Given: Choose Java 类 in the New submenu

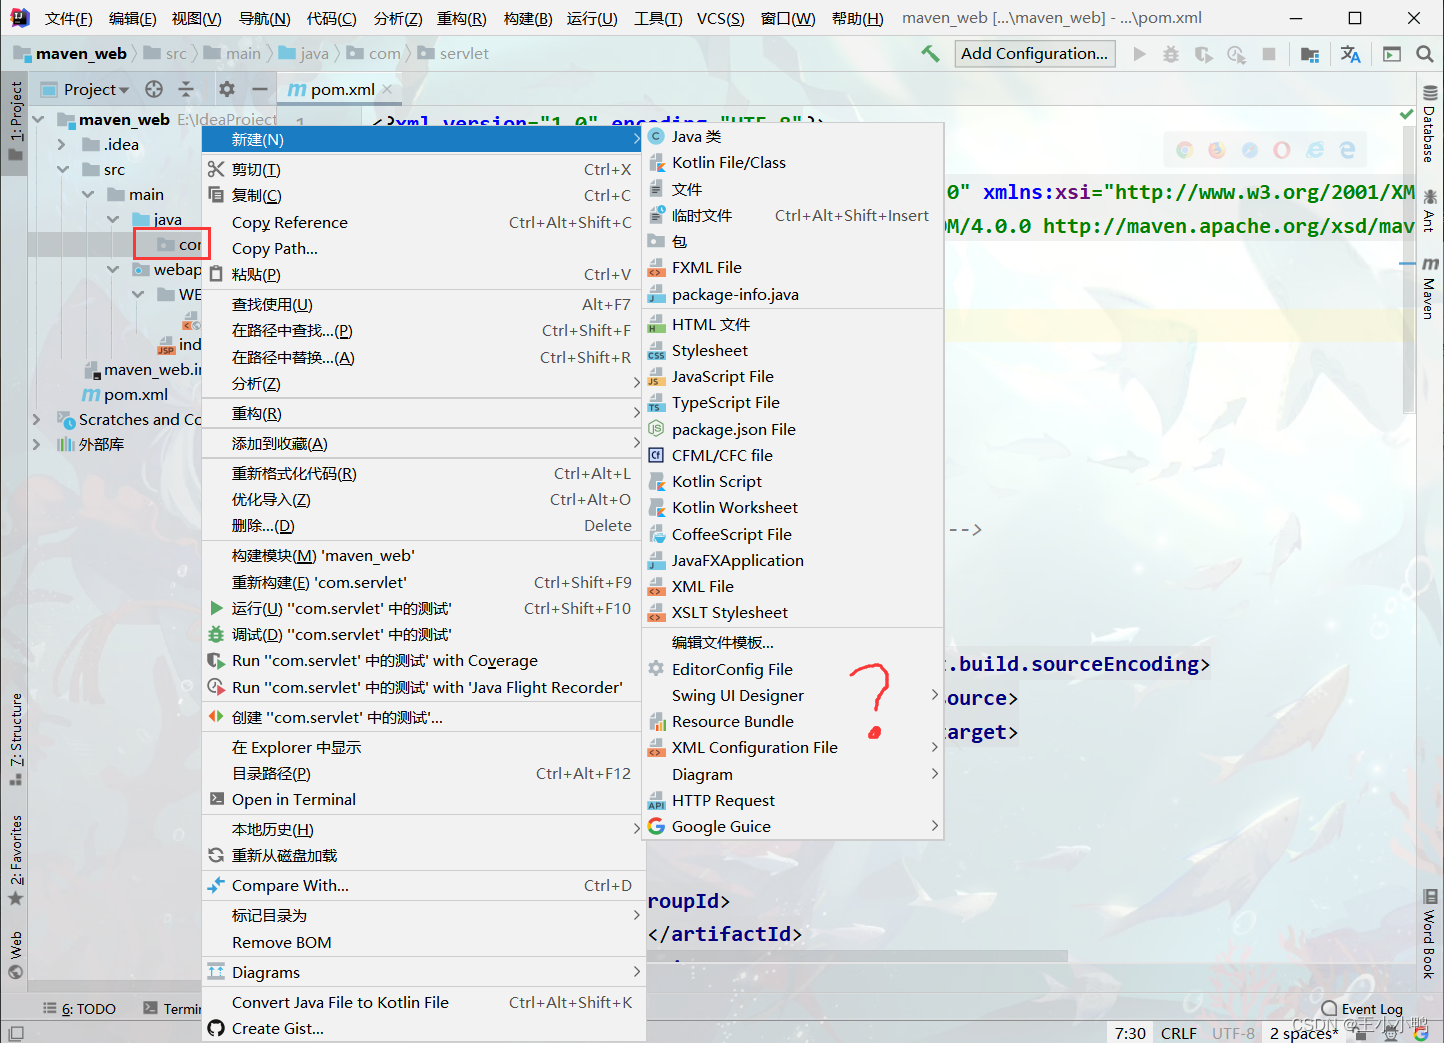Looking at the screenshot, I should click(793, 136).
